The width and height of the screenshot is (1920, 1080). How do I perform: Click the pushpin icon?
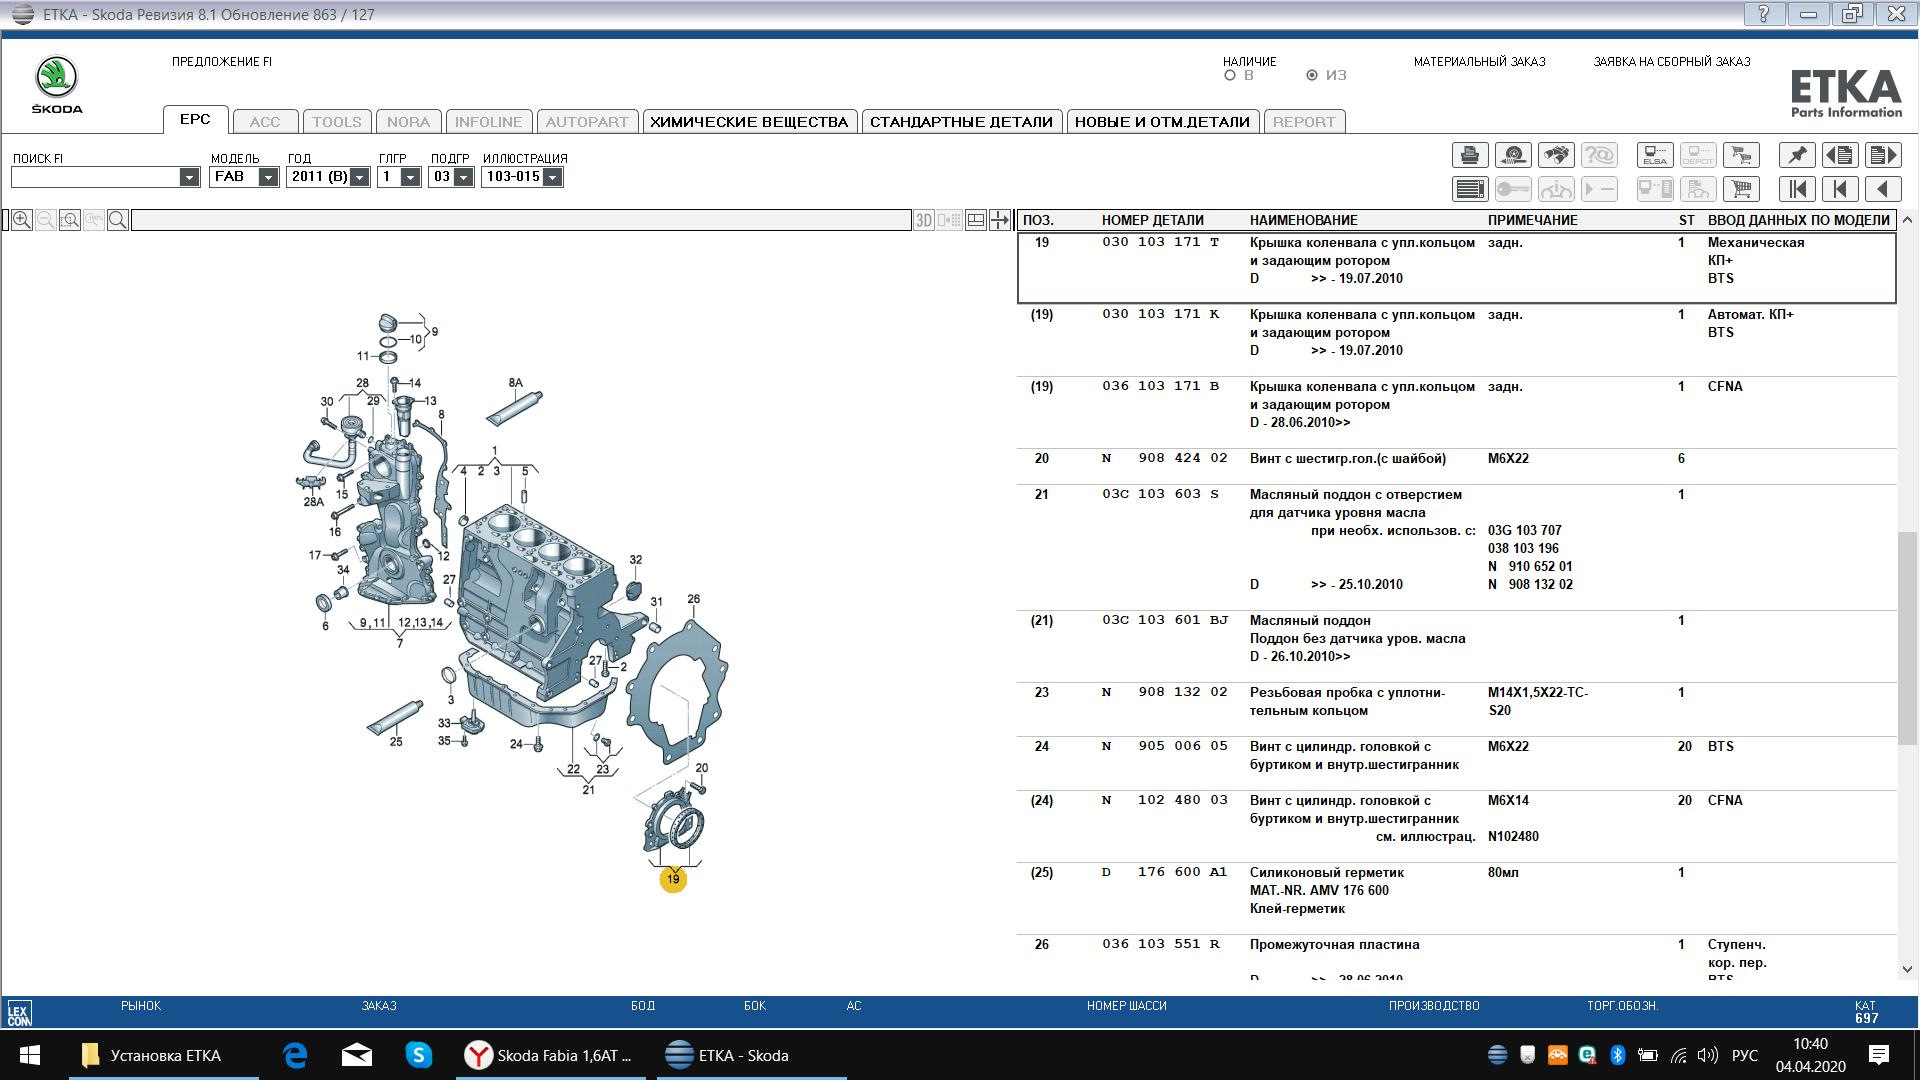[x=1797, y=155]
